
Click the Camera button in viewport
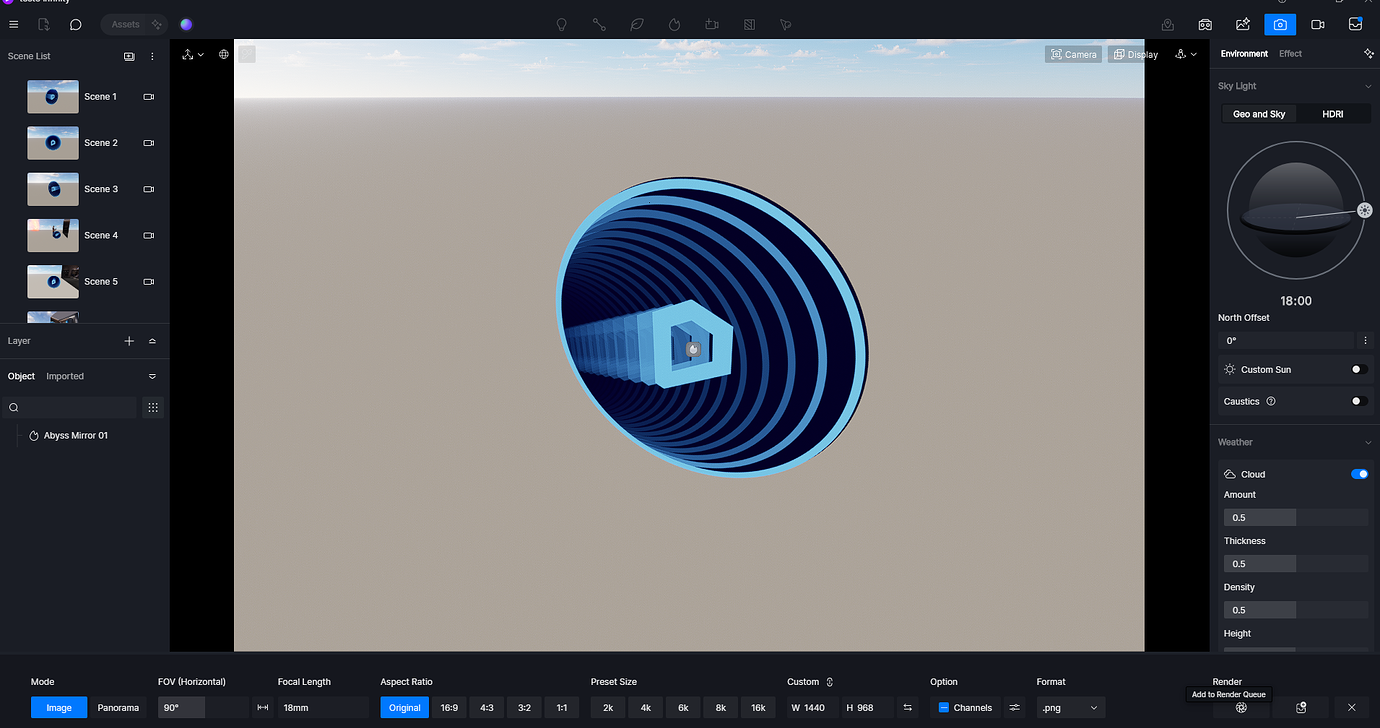coord(1073,54)
